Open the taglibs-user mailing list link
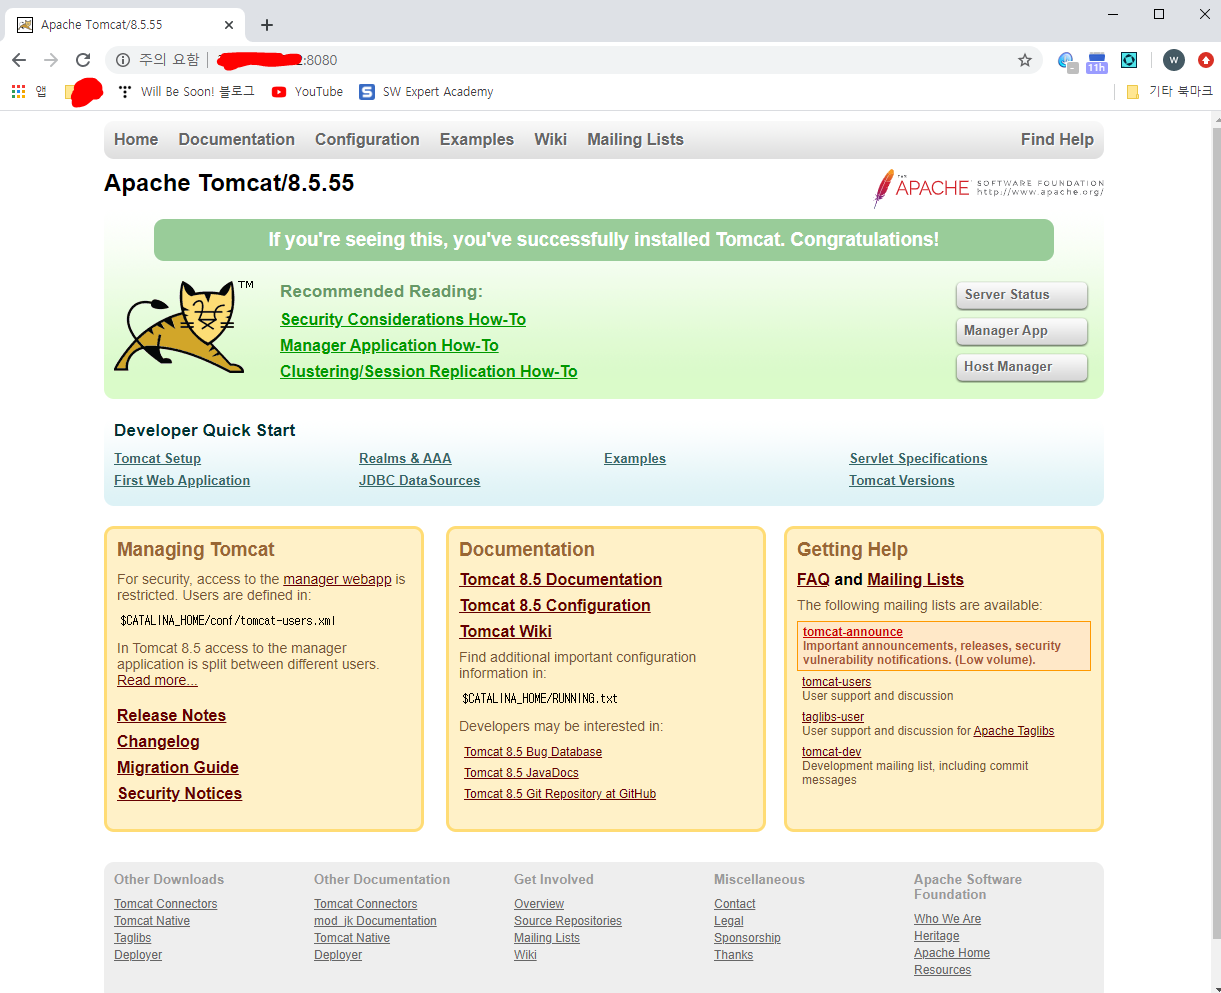The height and width of the screenshot is (993, 1221). pos(833,717)
